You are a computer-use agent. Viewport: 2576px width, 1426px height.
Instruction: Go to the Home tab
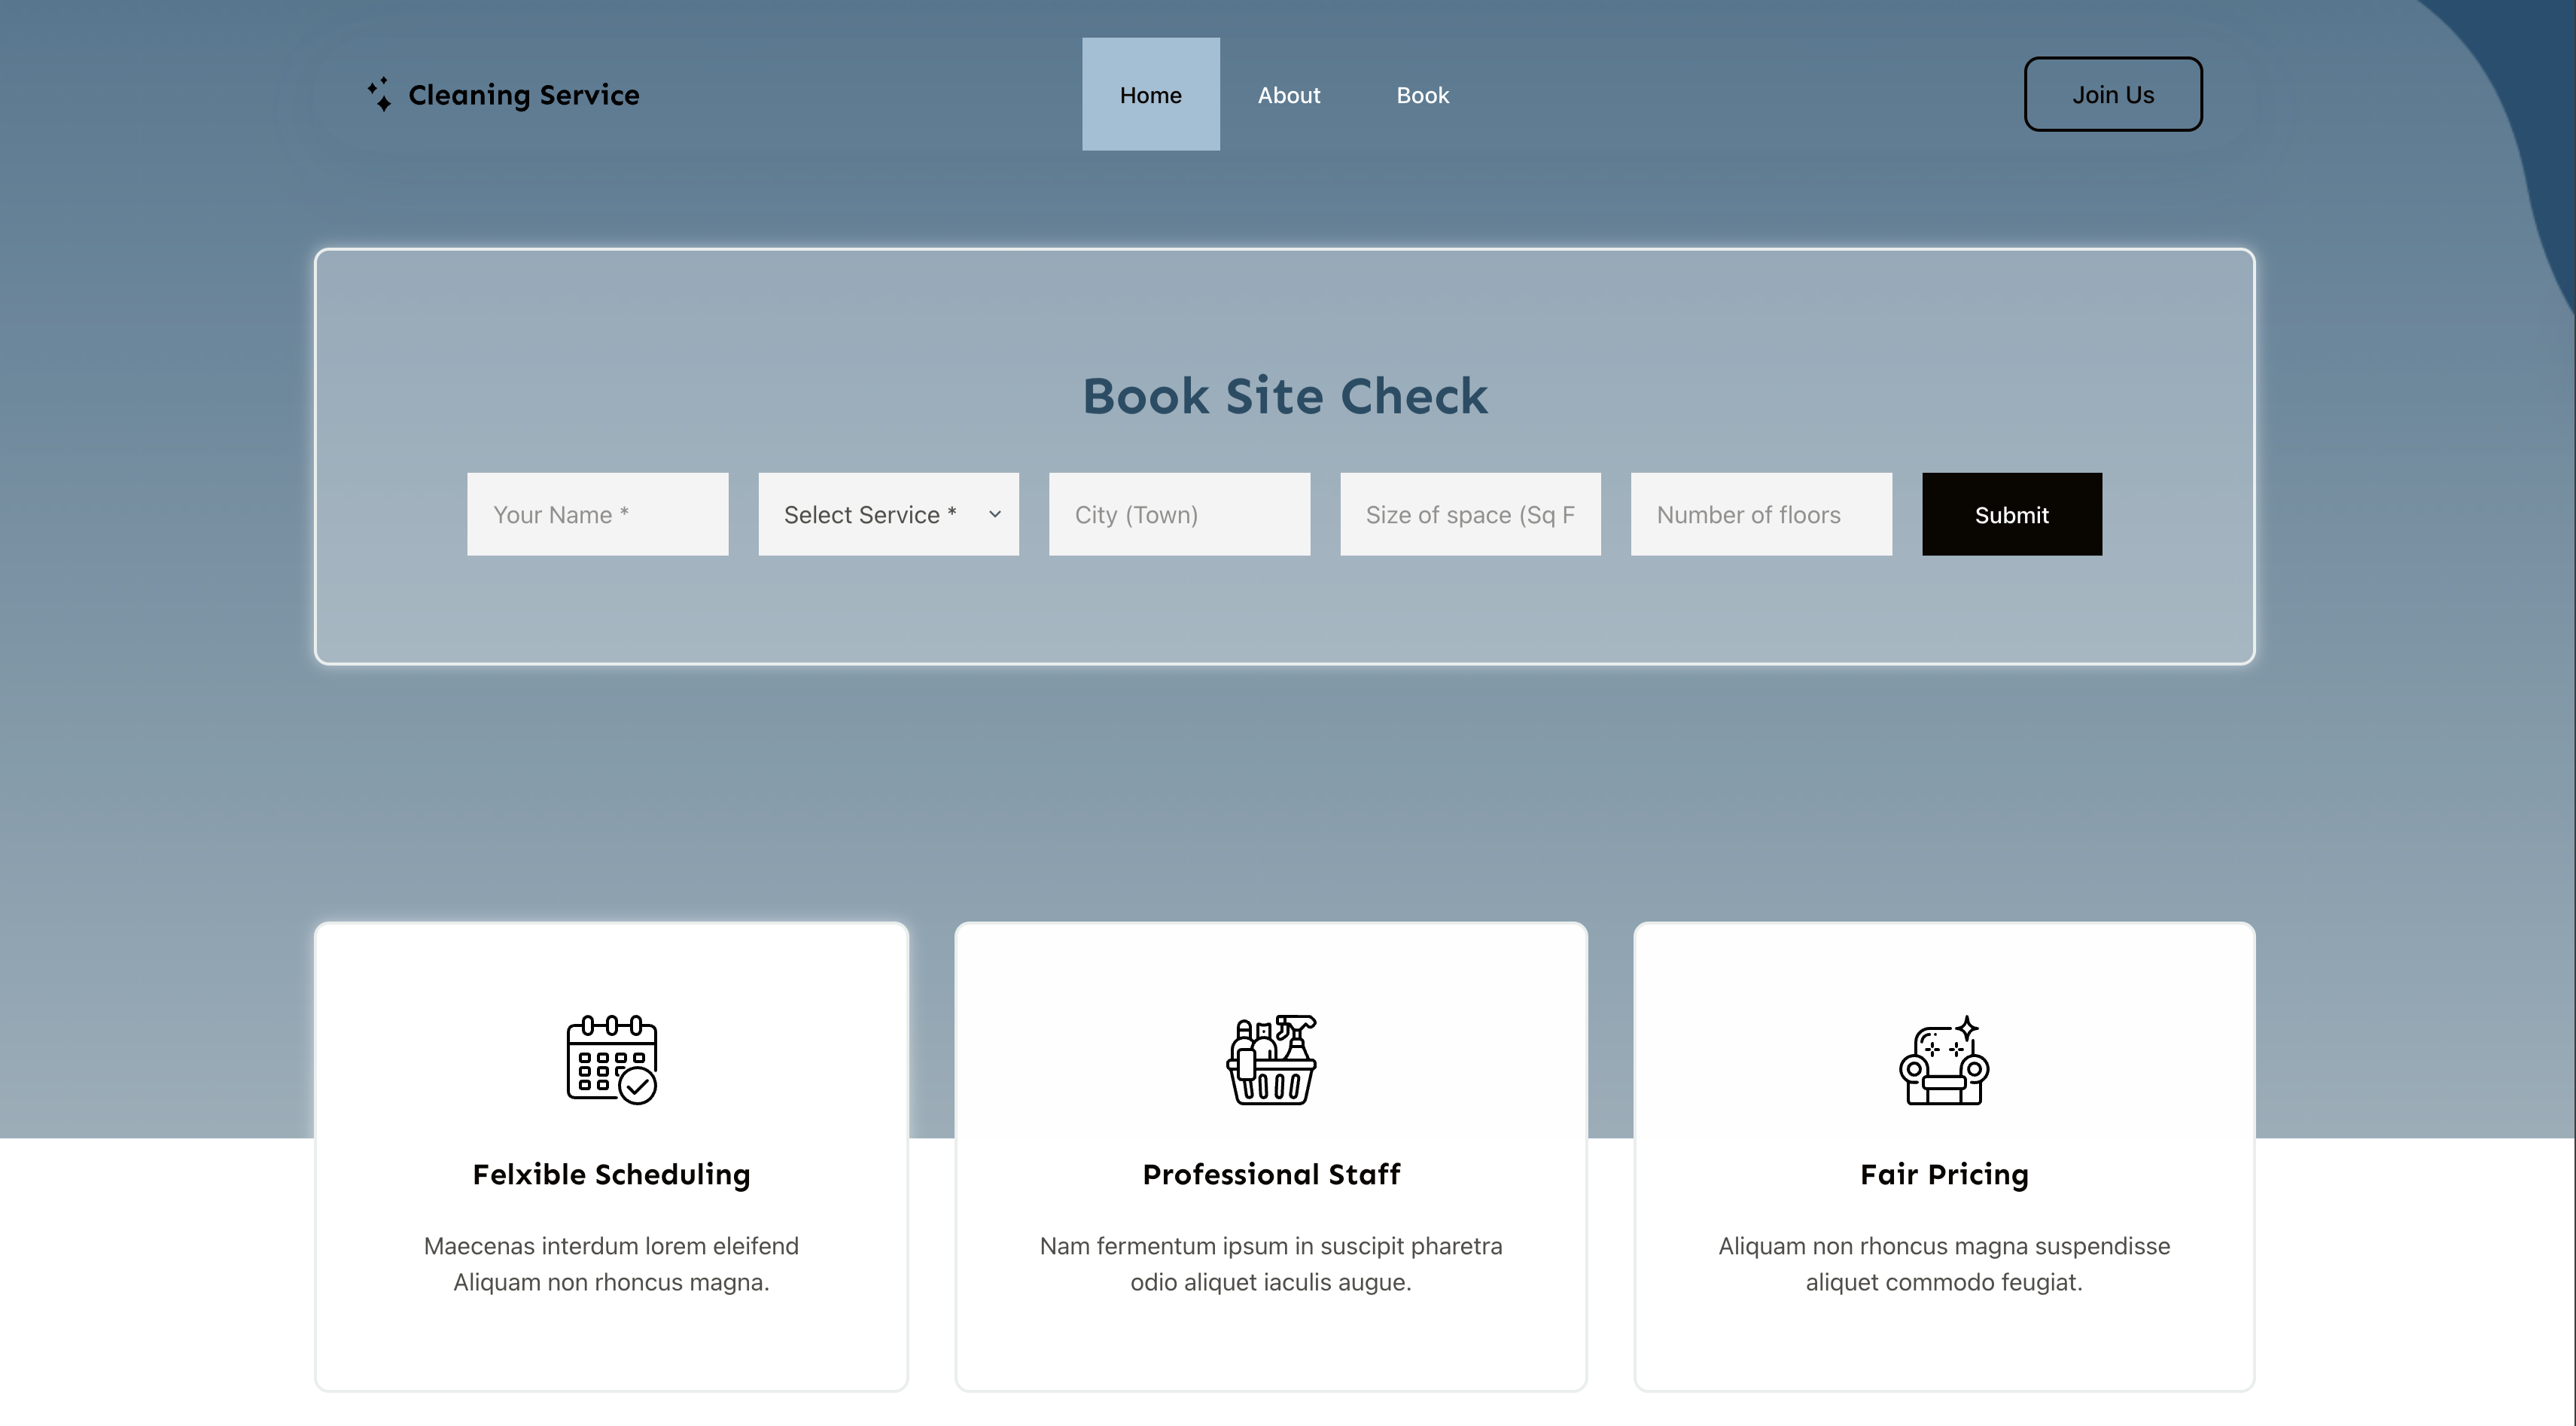(1150, 94)
